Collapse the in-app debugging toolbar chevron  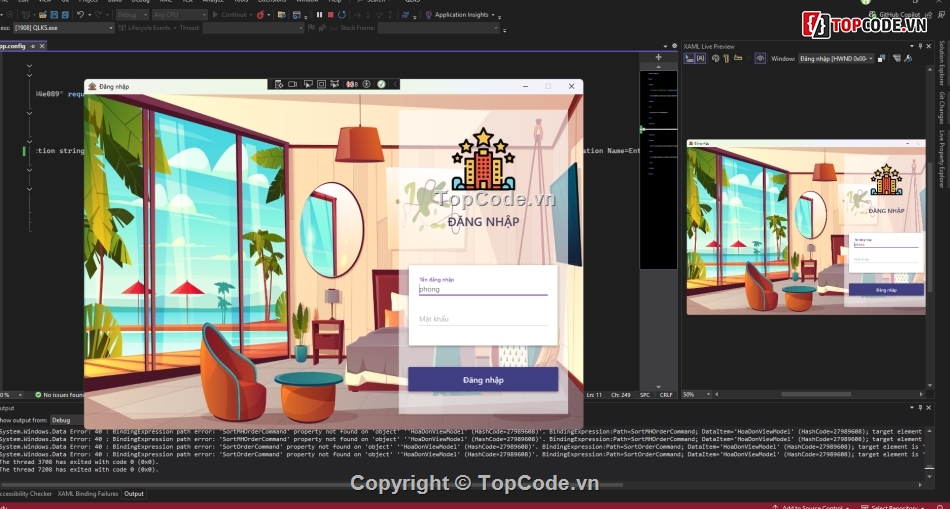coord(395,84)
